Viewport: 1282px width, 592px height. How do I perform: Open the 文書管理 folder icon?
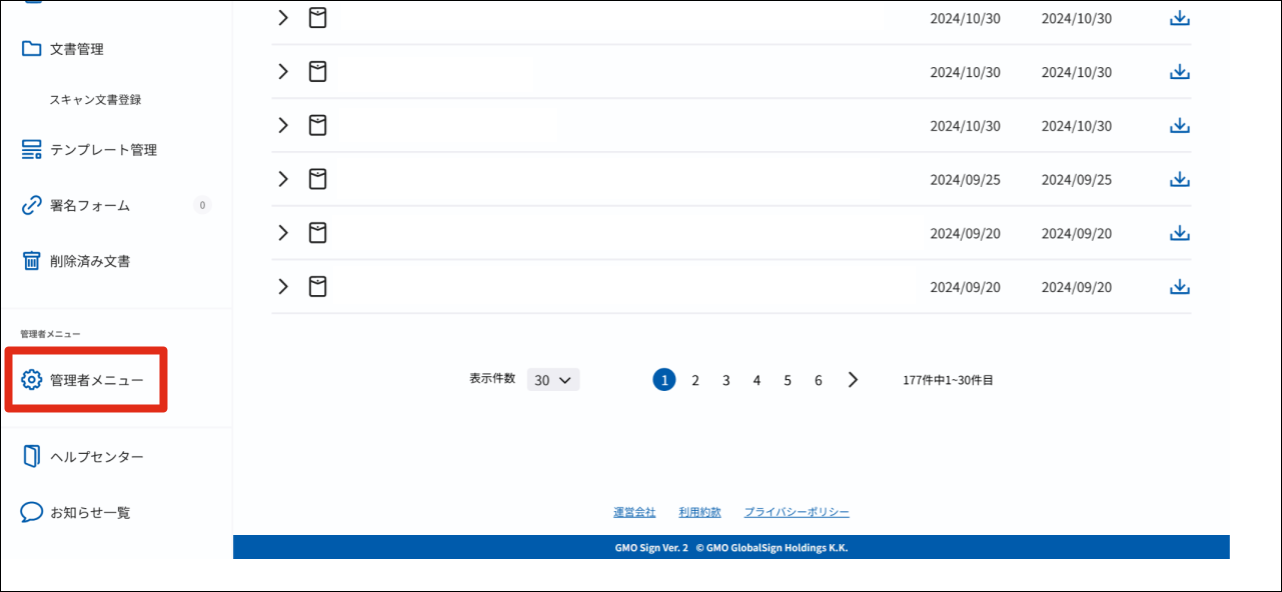[30, 48]
